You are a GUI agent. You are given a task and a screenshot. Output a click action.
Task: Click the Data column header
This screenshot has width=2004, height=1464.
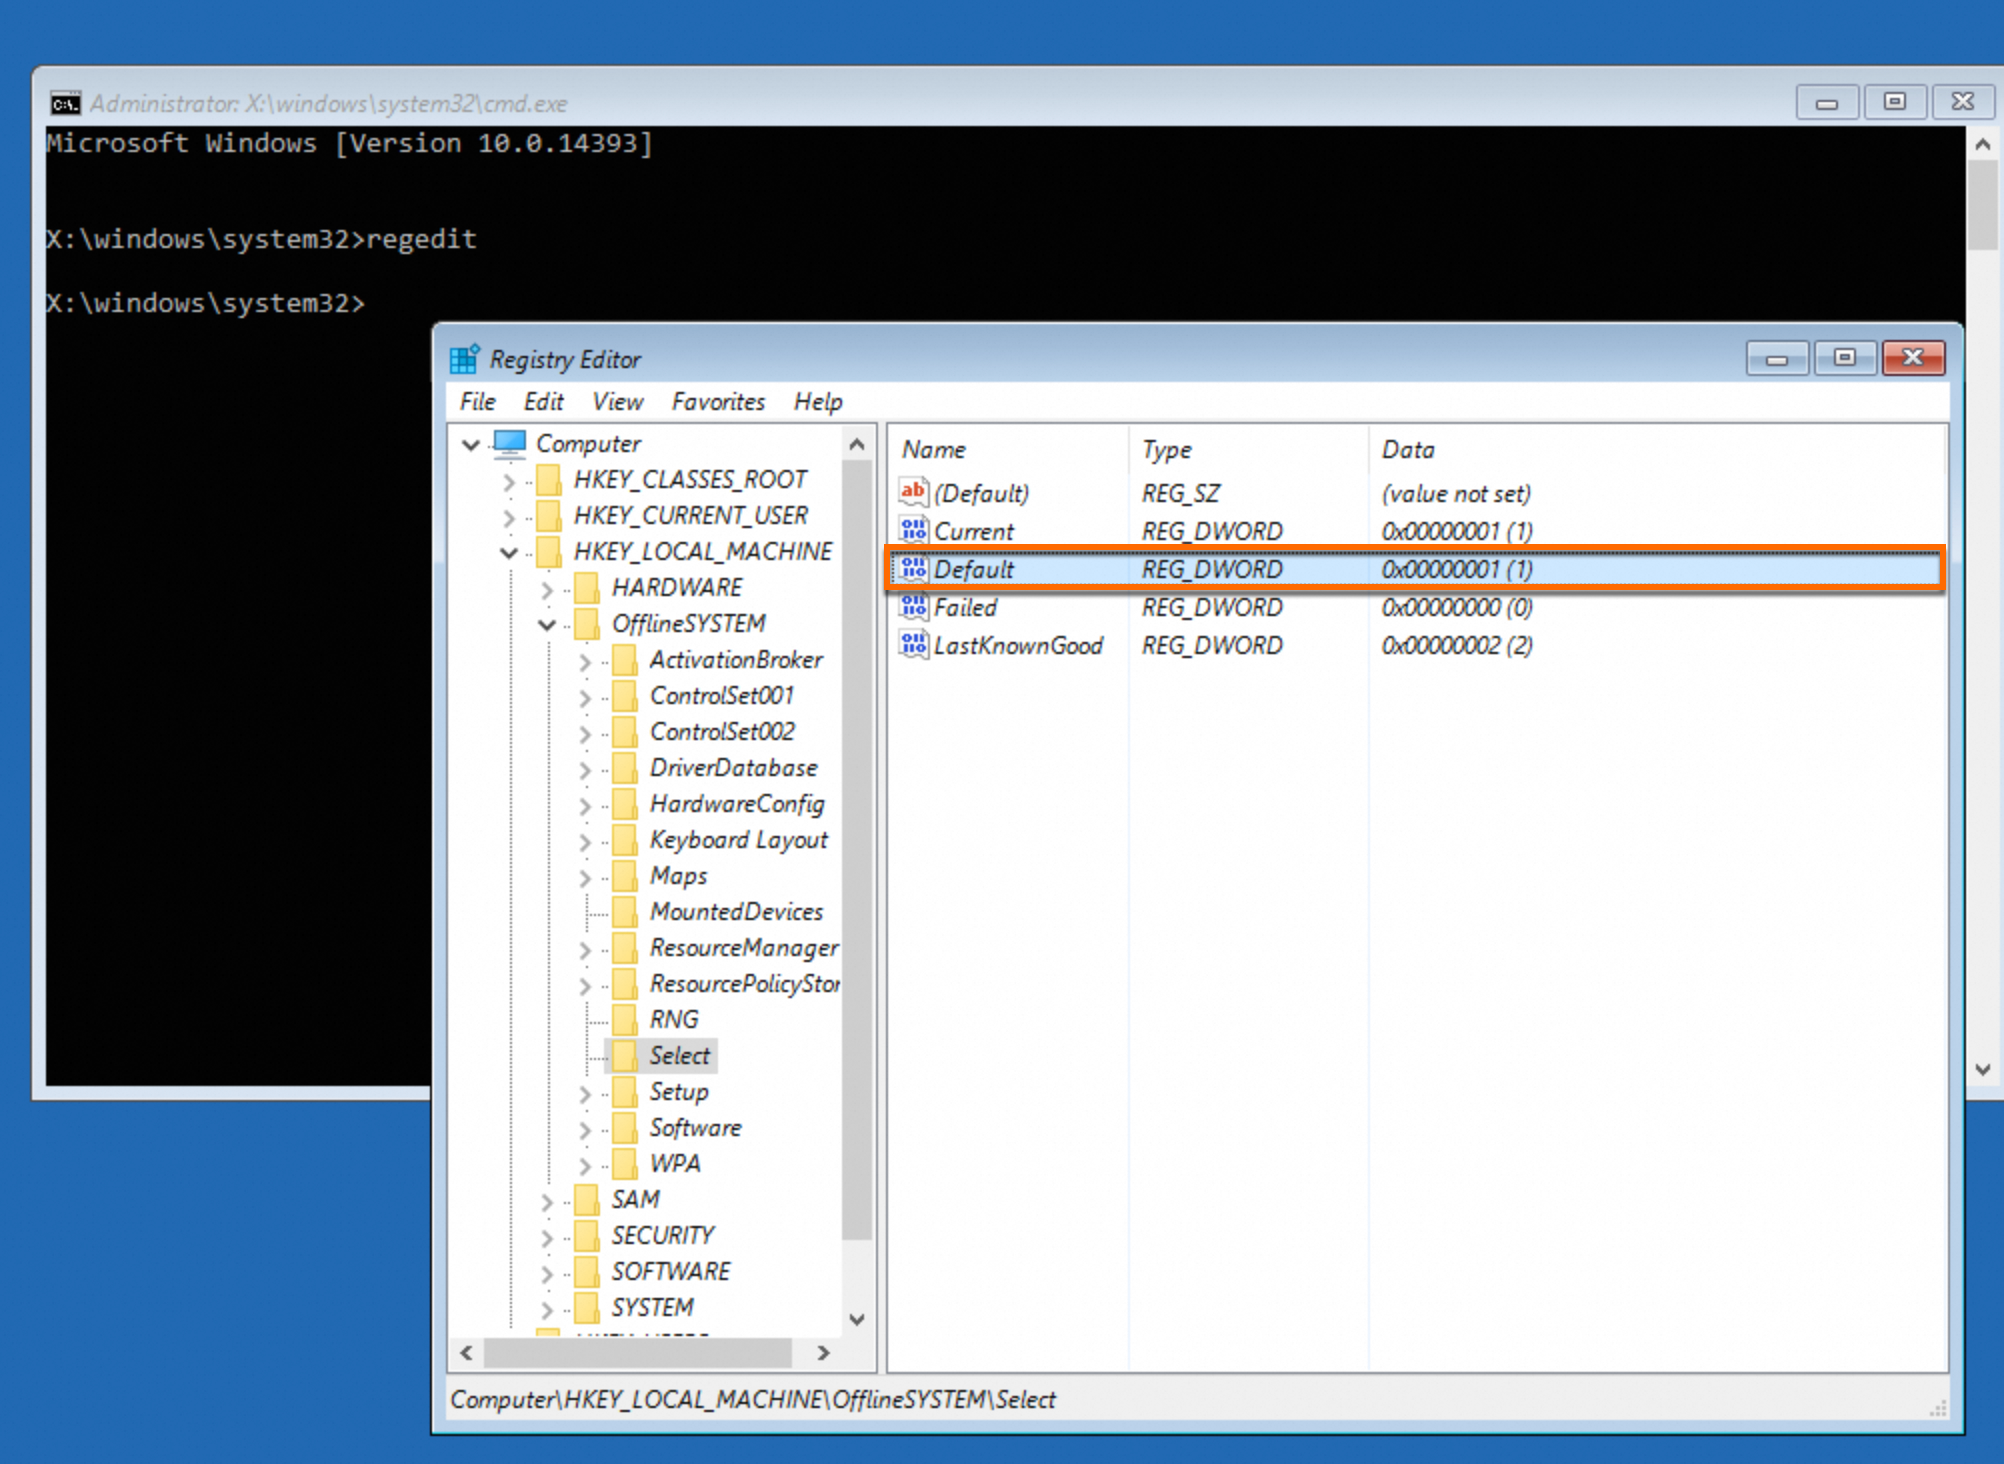(x=1408, y=450)
